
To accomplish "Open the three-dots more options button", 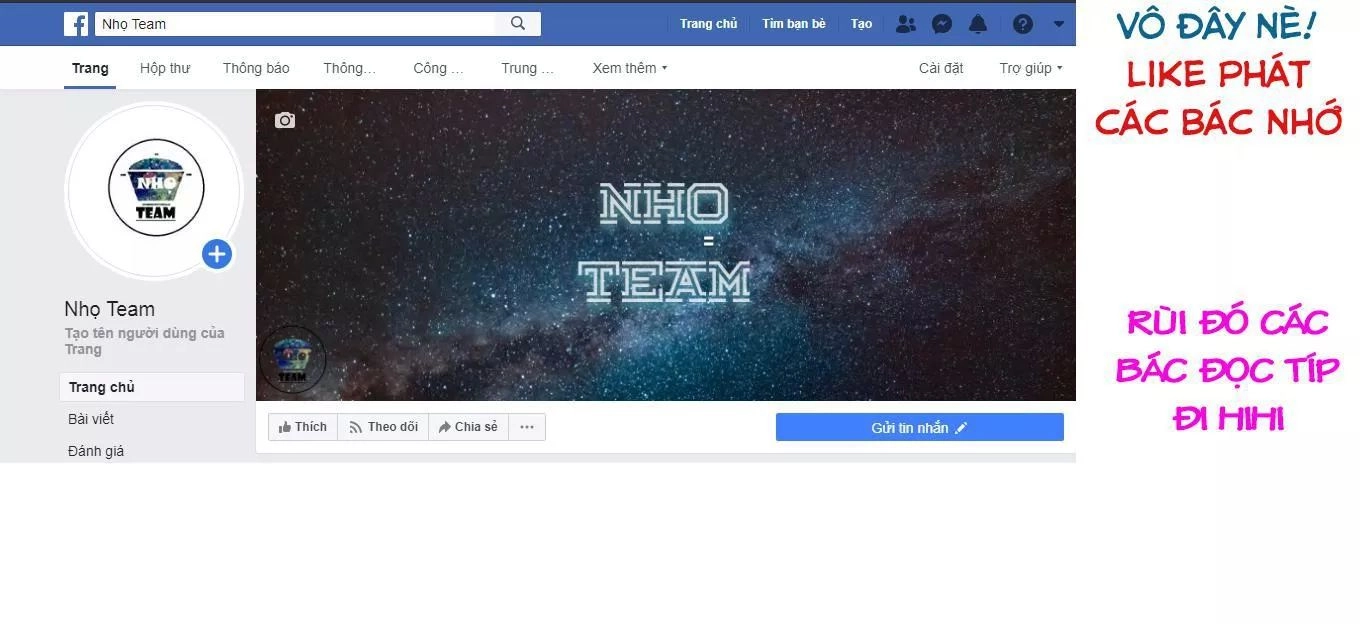I will click(527, 427).
